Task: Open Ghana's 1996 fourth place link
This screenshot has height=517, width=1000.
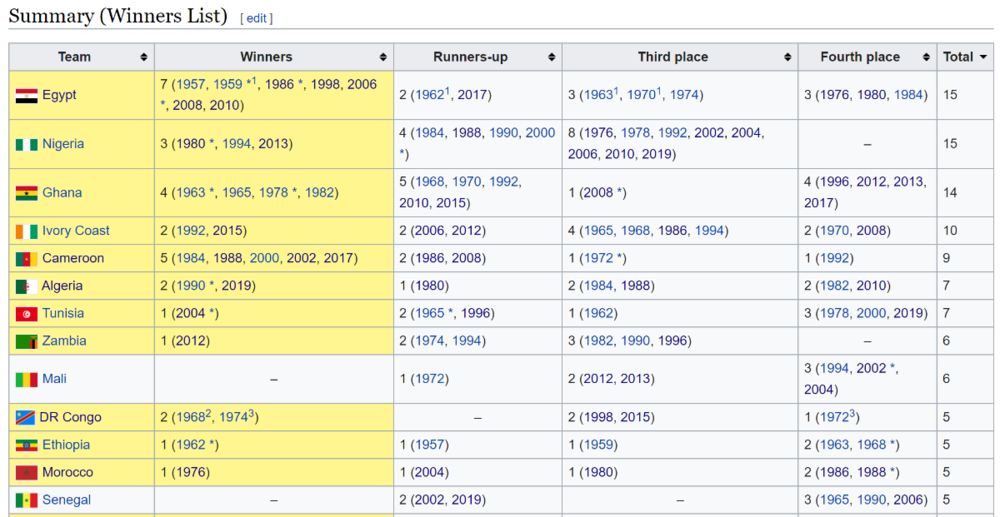Action: 835,182
